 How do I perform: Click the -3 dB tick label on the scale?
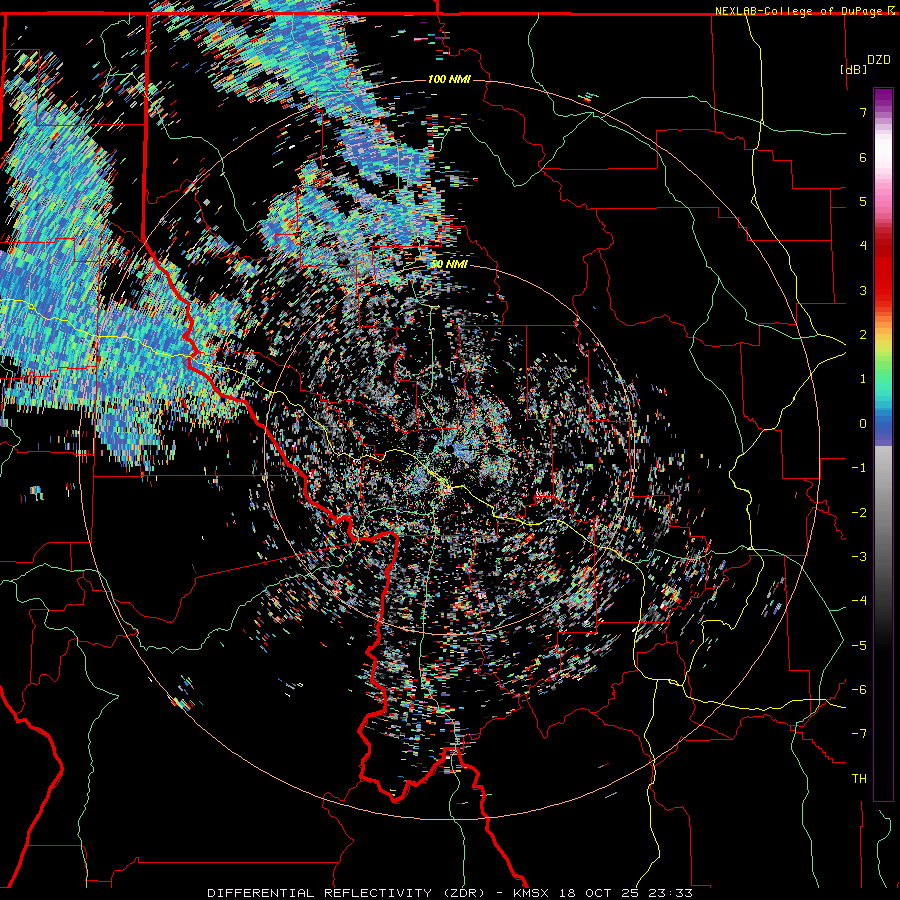point(859,556)
